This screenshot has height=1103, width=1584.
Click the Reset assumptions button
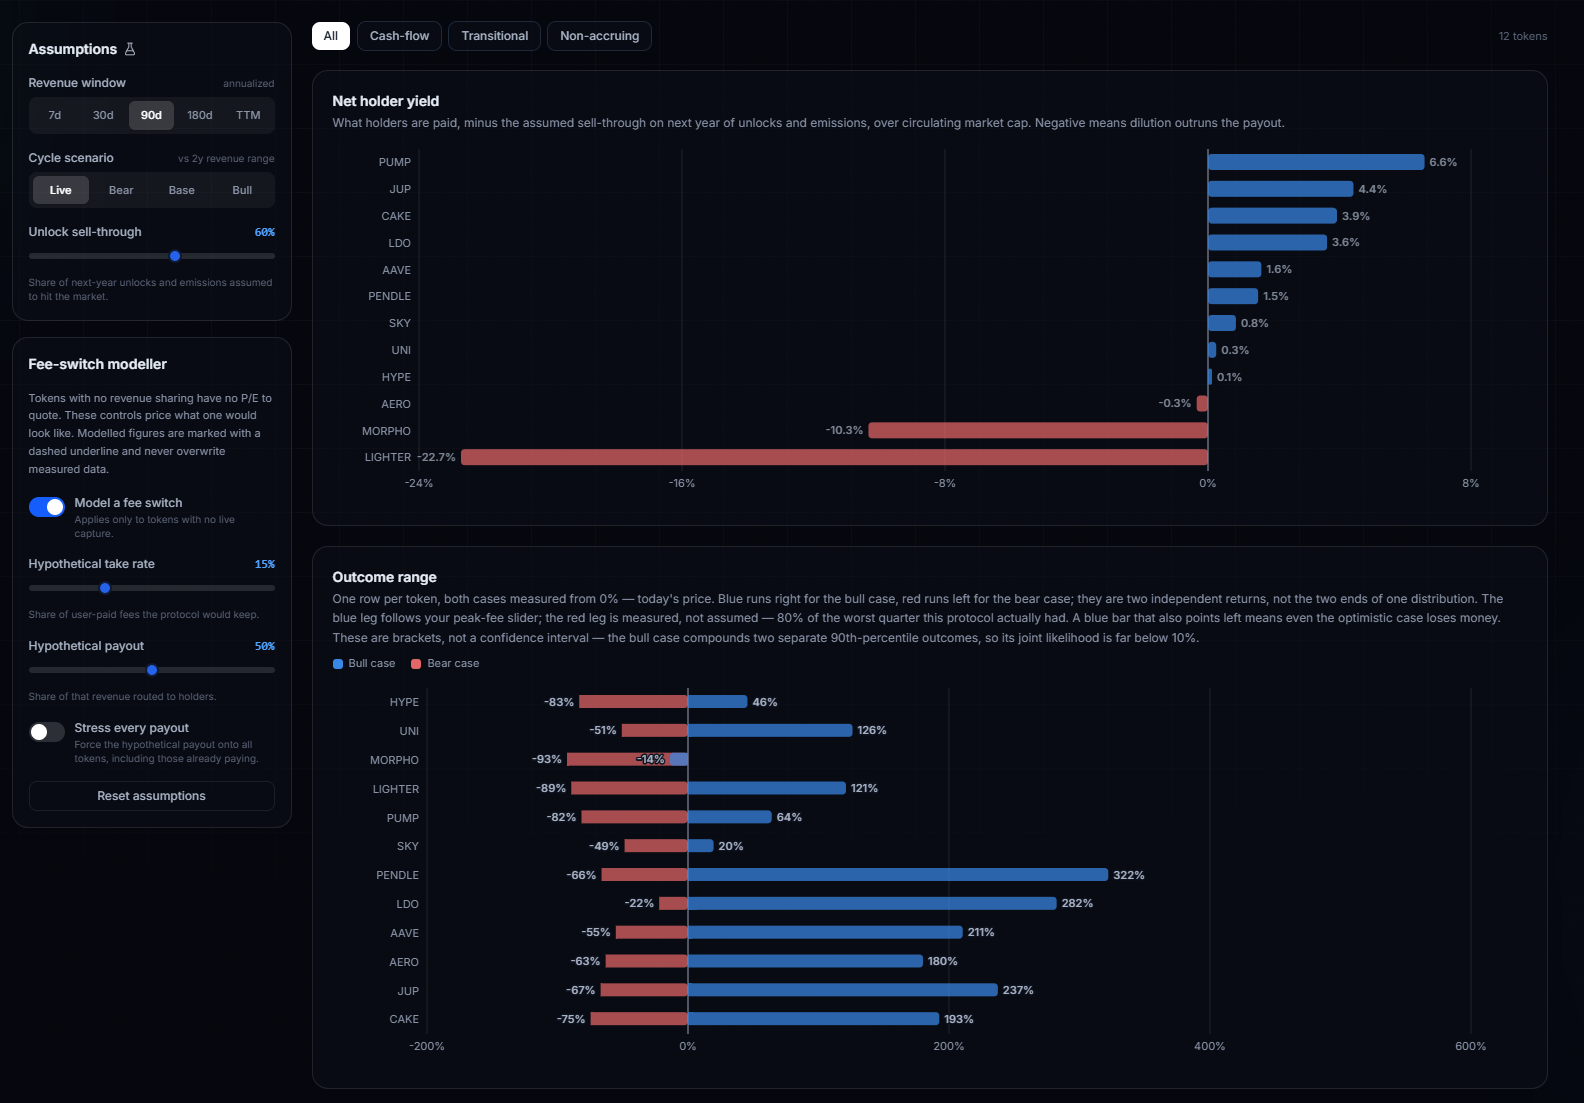(152, 796)
